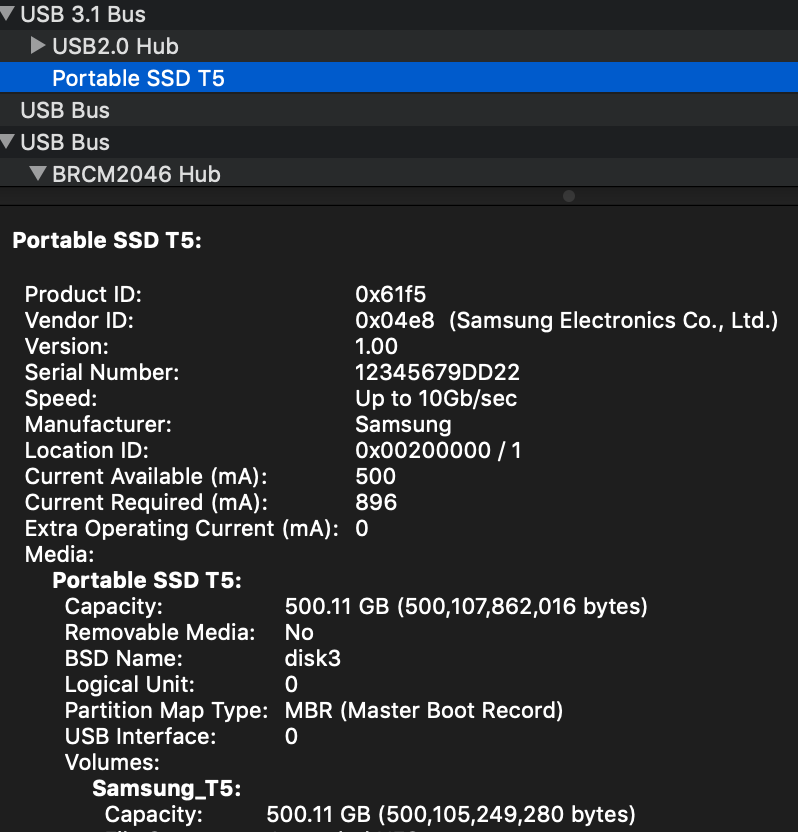Collapse the second USB Bus disclosure triangle
The width and height of the screenshot is (798, 832).
pyautogui.click(x=8, y=142)
